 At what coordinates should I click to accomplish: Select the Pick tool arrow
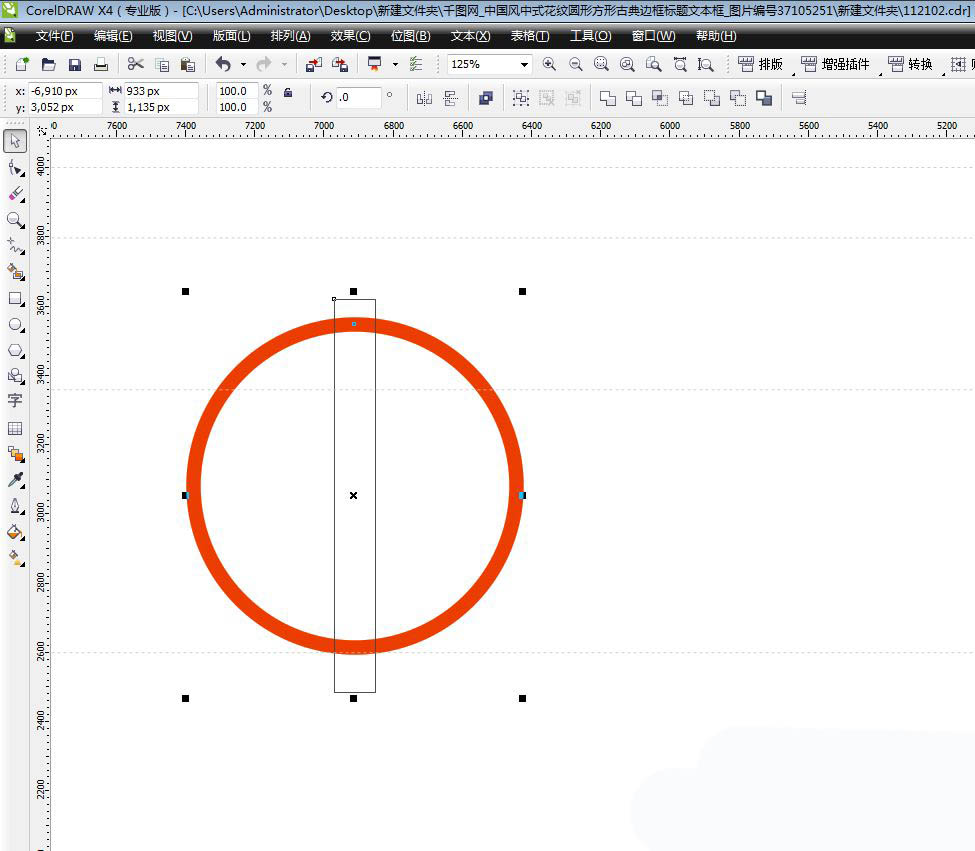click(x=15, y=141)
